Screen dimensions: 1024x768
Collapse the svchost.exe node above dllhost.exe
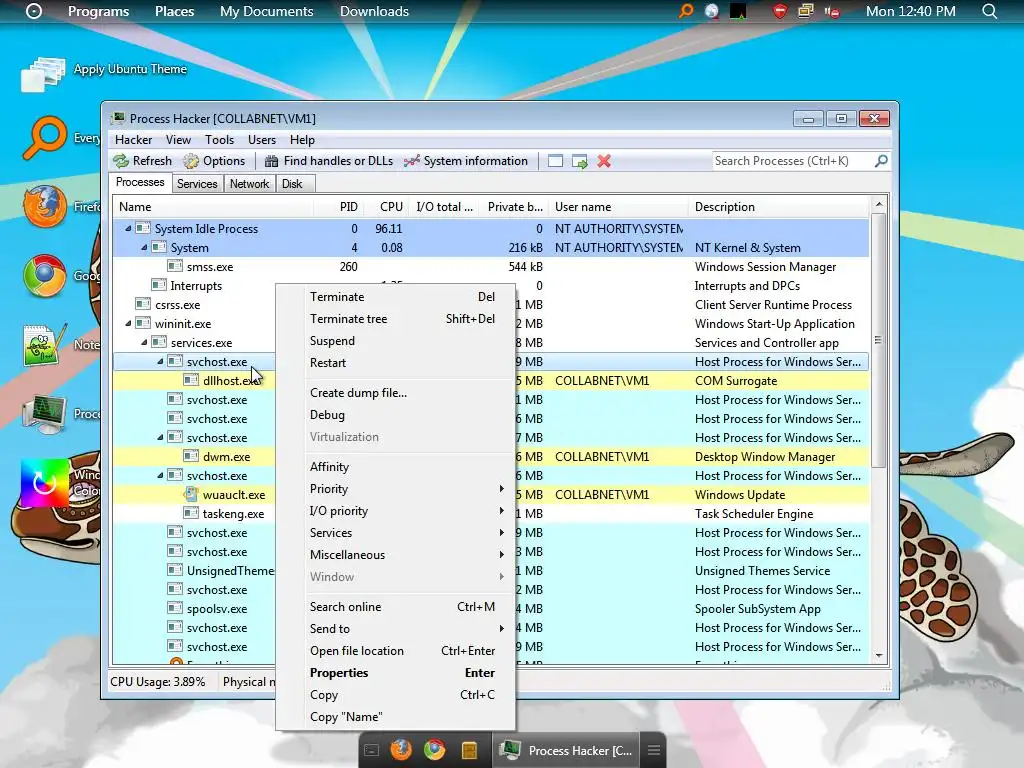[x=160, y=361]
